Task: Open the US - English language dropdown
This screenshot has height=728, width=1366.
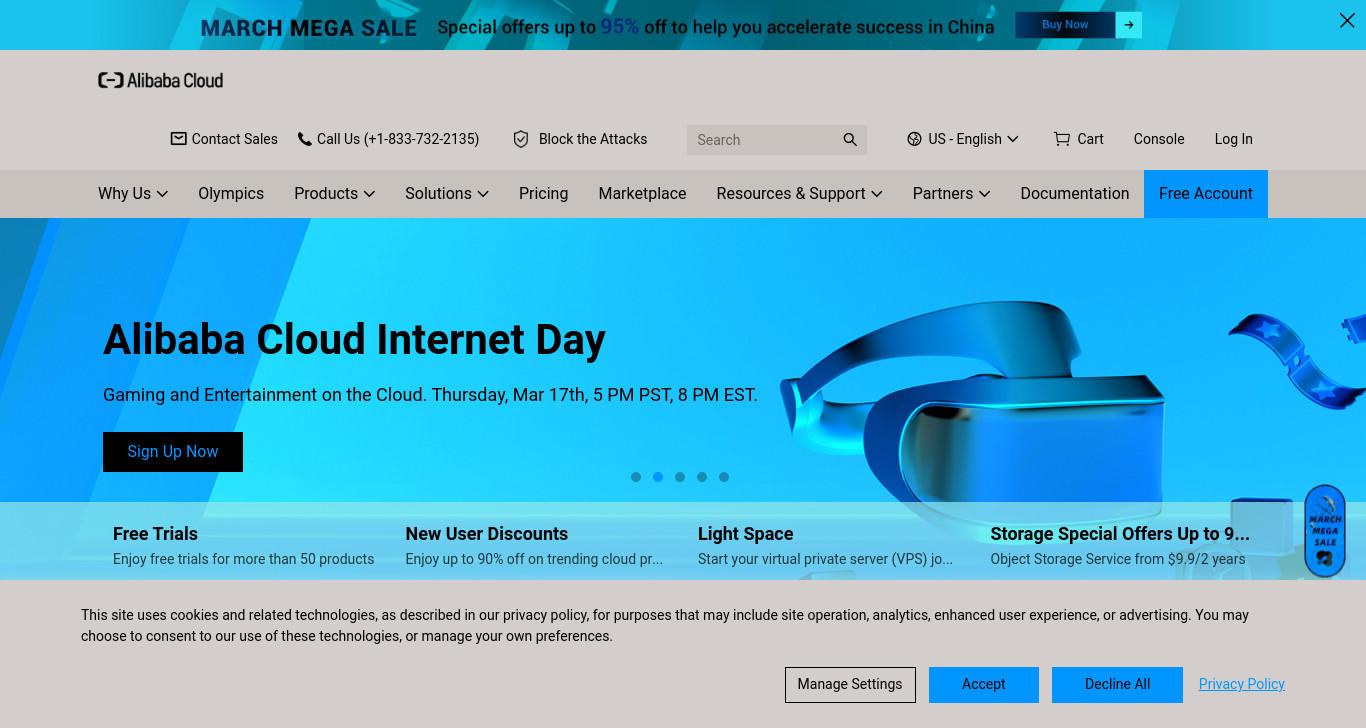Action: (963, 139)
